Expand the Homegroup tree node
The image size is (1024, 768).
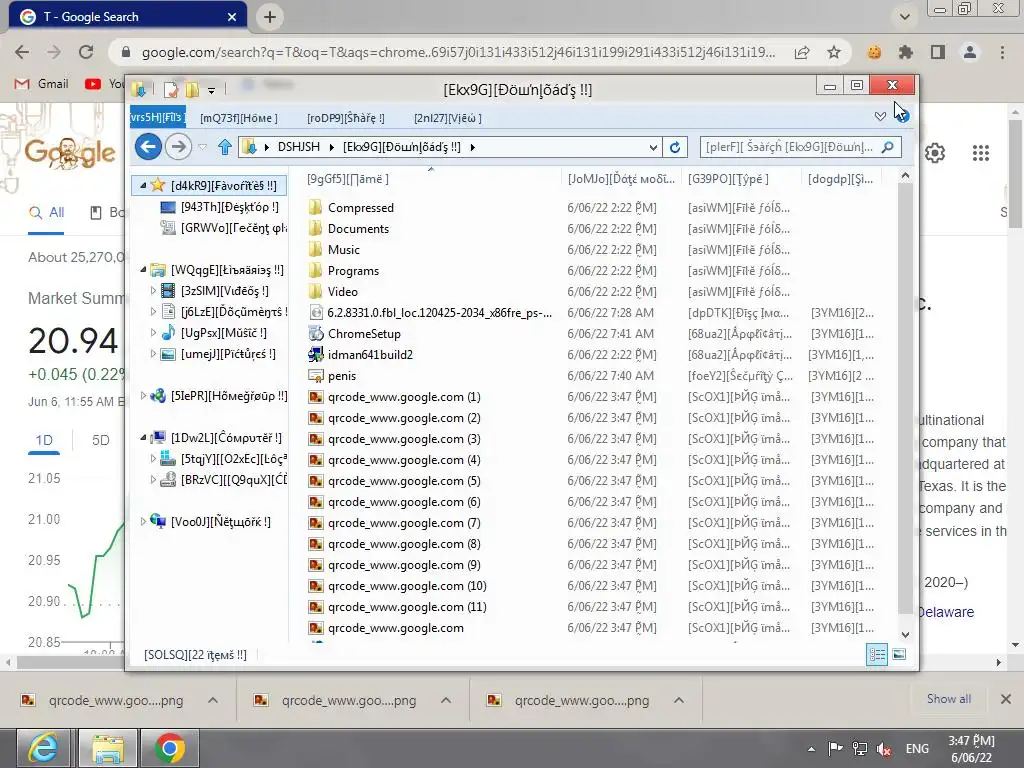click(x=143, y=395)
